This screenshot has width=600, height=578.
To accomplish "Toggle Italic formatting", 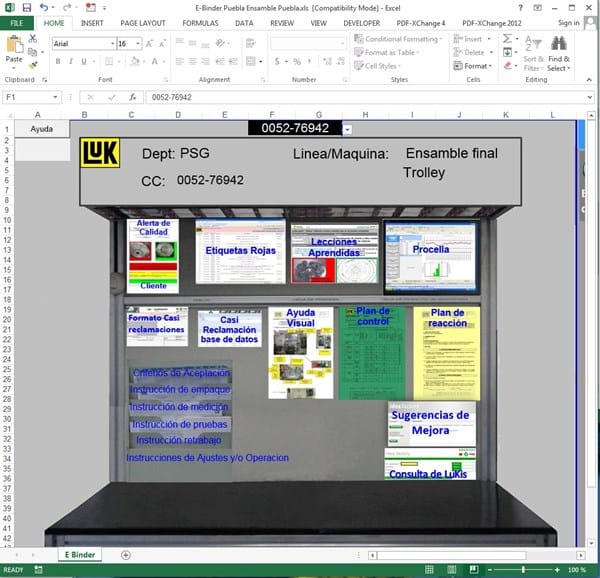I will (71, 61).
